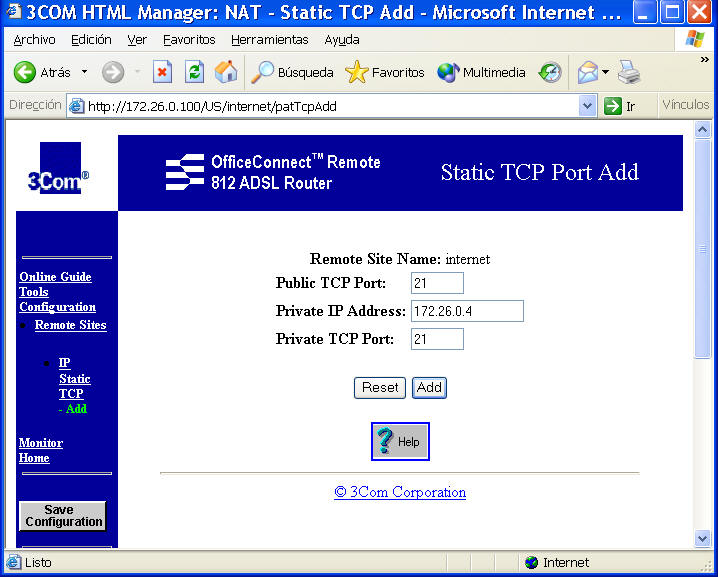Image resolution: width=718 pixels, height=577 pixels.
Task: Click the History clock icon
Action: coord(550,72)
